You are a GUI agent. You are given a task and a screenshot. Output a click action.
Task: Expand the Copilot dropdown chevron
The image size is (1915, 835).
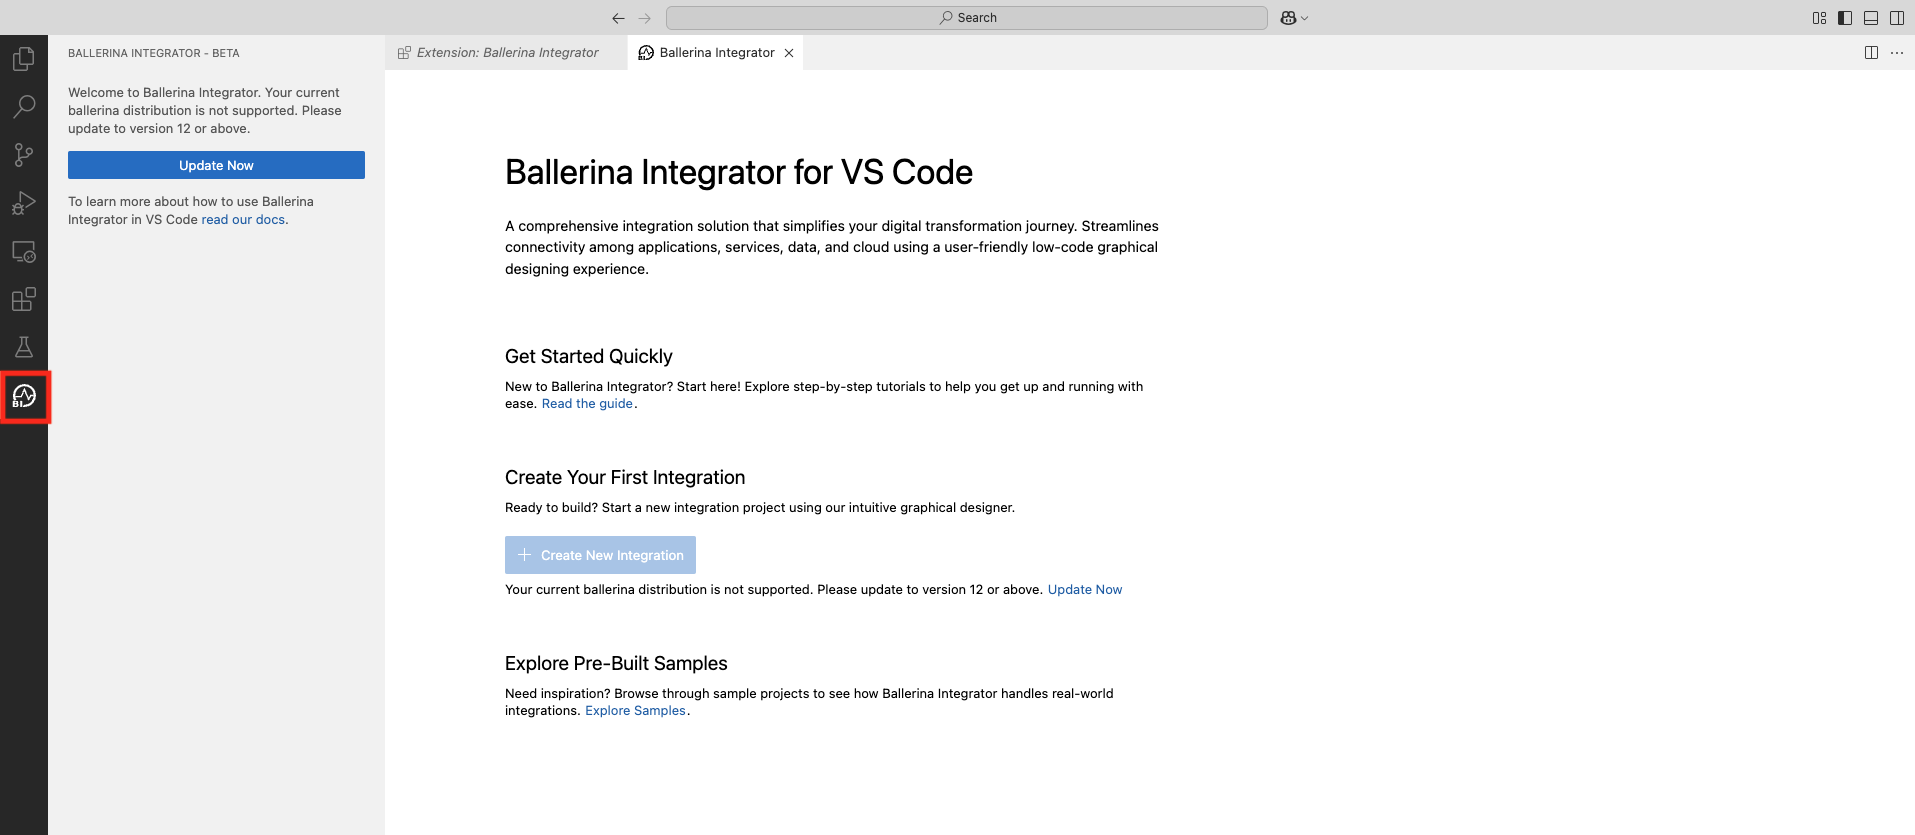point(1304,18)
